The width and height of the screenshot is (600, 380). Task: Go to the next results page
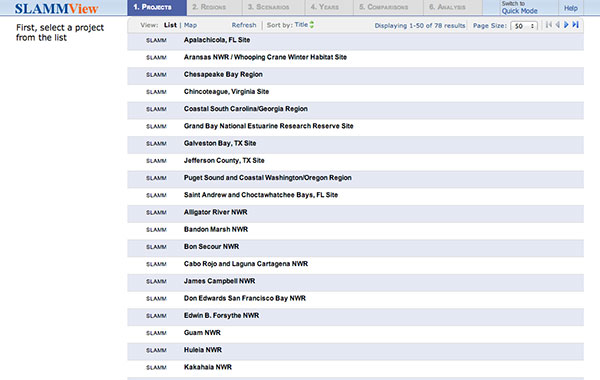tap(566, 25)
